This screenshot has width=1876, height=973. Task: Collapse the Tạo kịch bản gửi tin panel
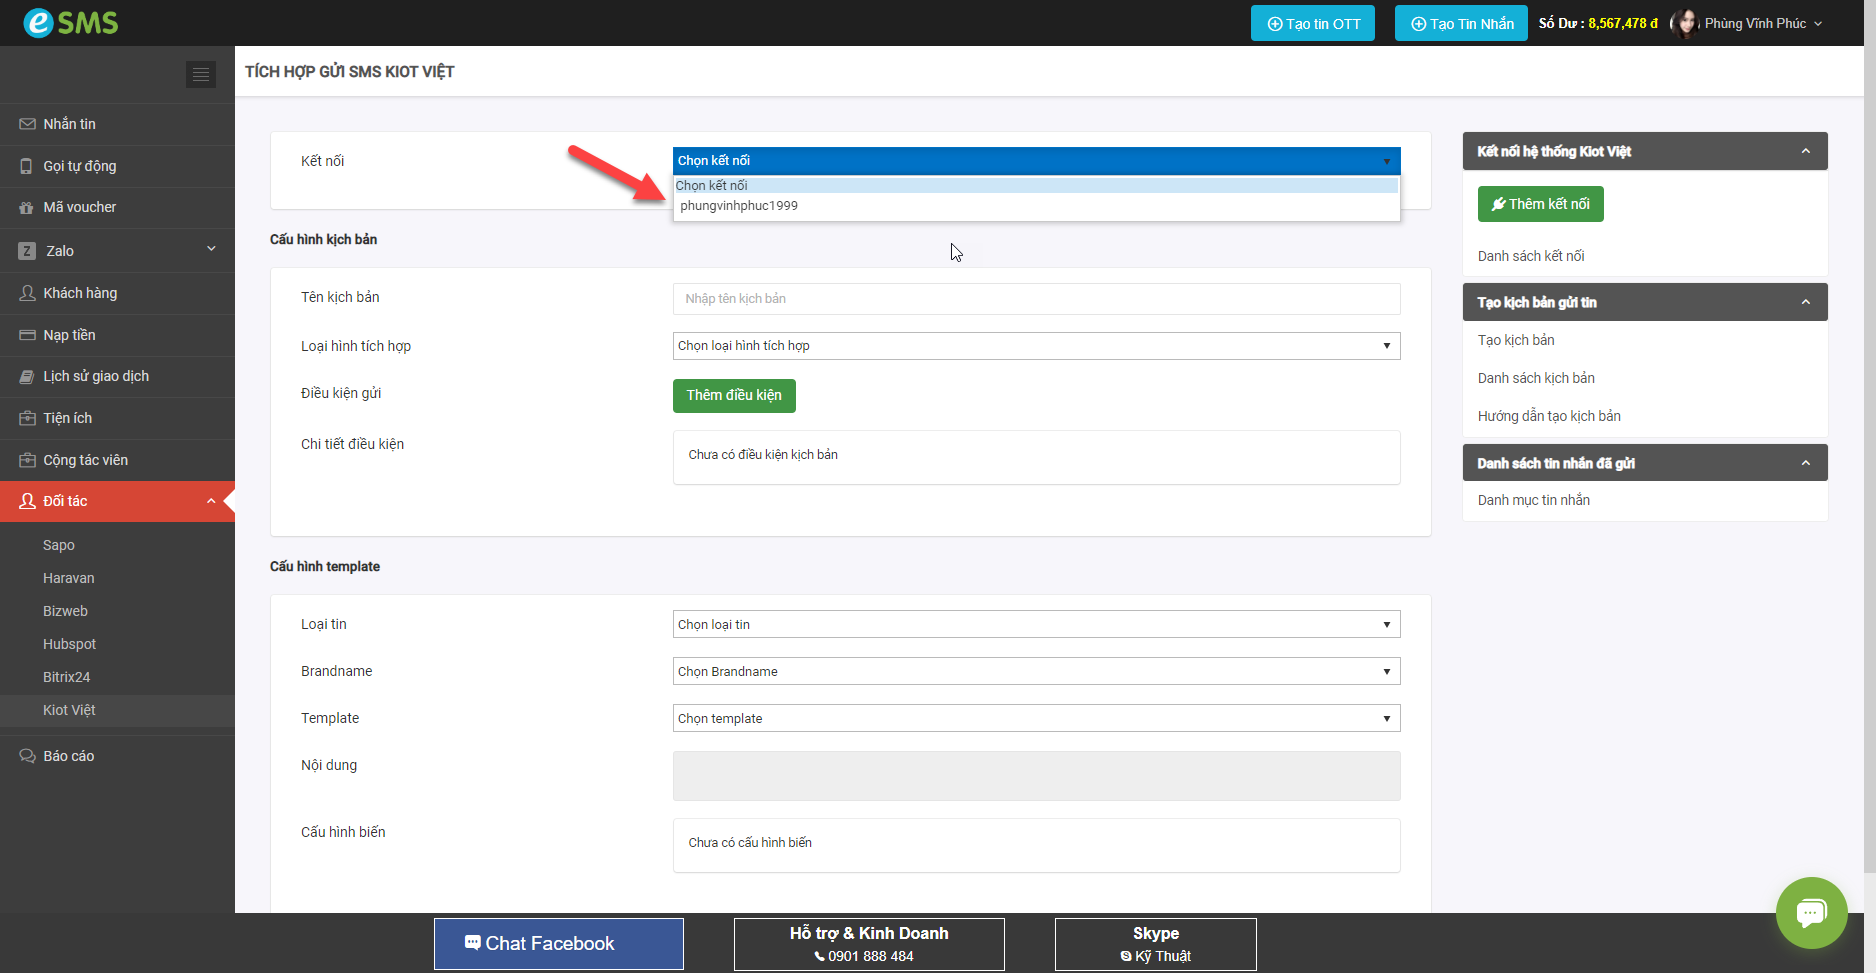click(1805, 302)
